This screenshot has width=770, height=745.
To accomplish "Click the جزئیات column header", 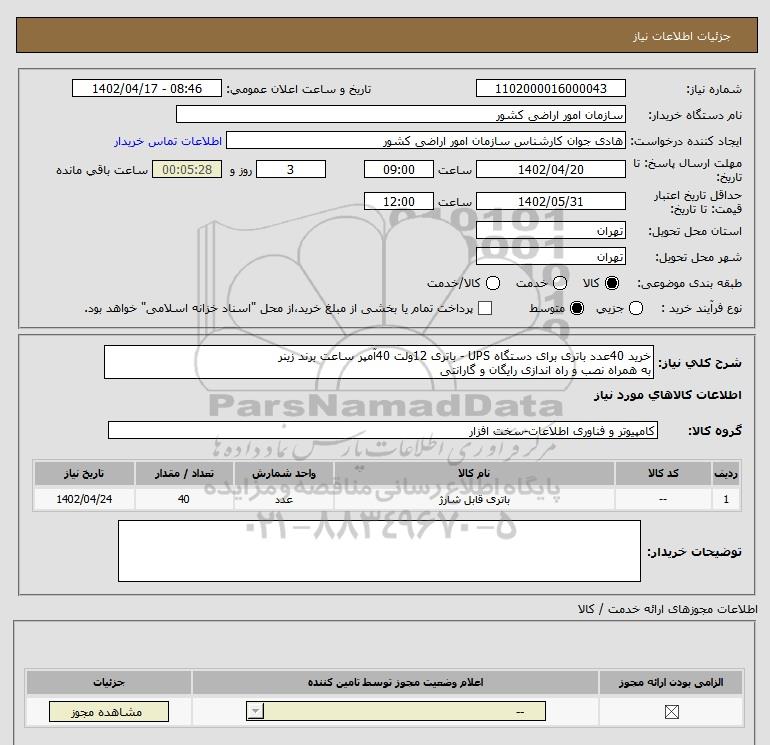I will click(109, 683).
